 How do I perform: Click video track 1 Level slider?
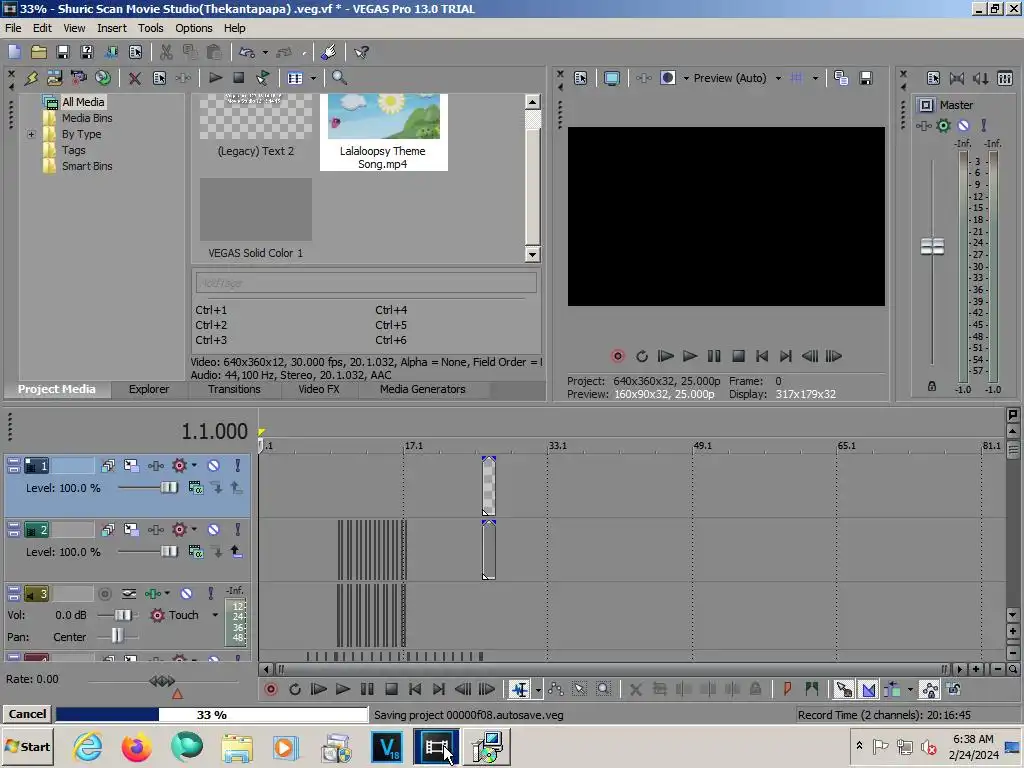169,488
